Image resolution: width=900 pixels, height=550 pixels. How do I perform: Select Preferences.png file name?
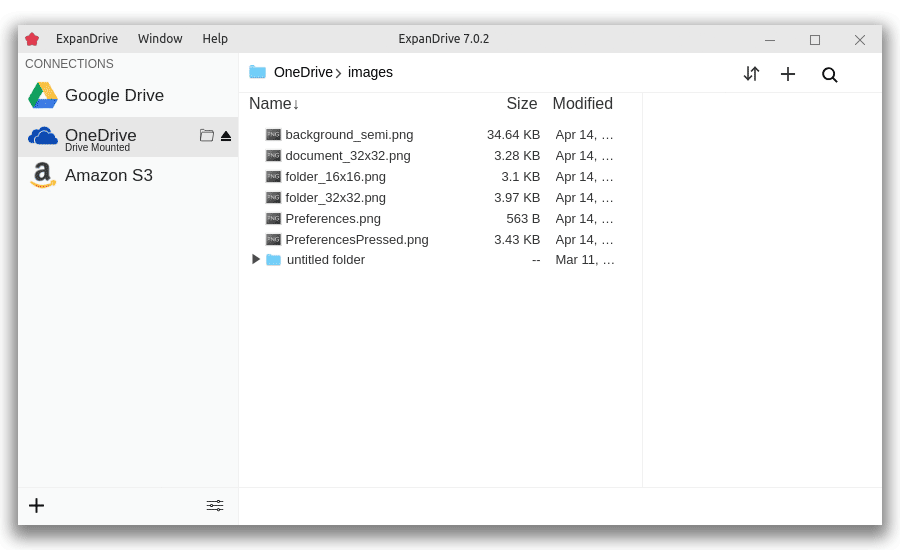click(x=333, y=219)
